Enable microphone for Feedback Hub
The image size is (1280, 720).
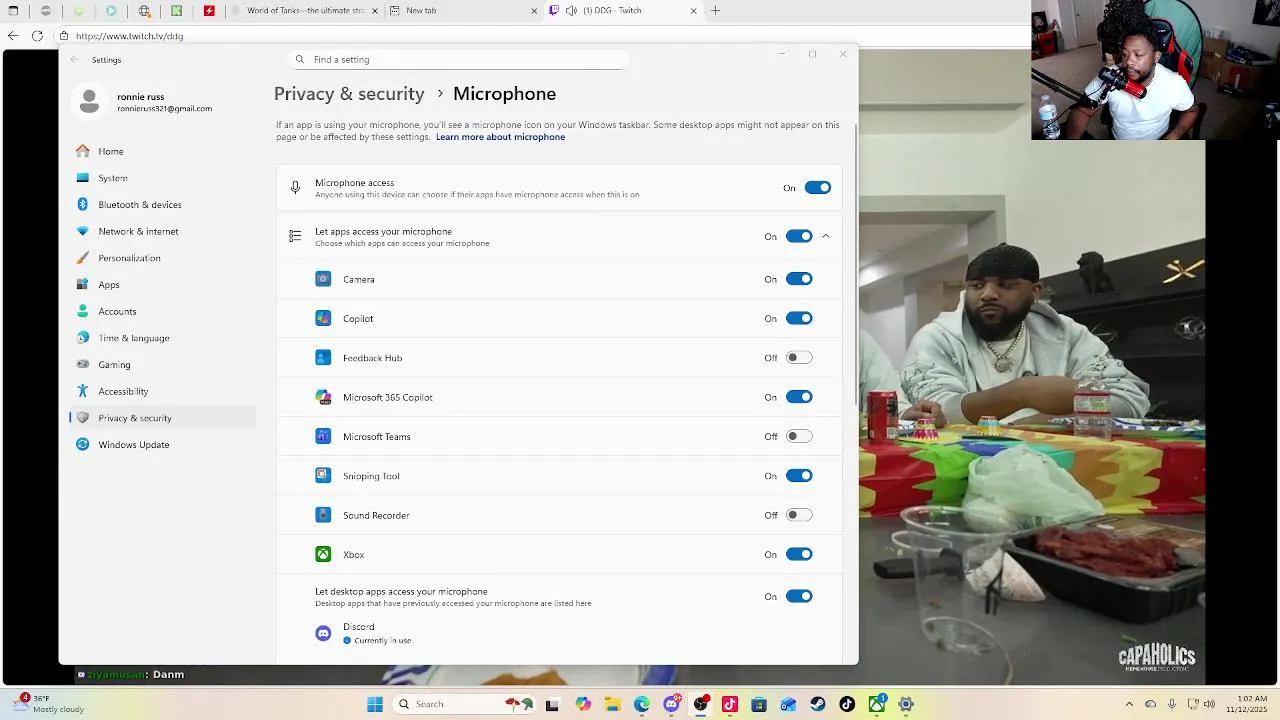799,358
